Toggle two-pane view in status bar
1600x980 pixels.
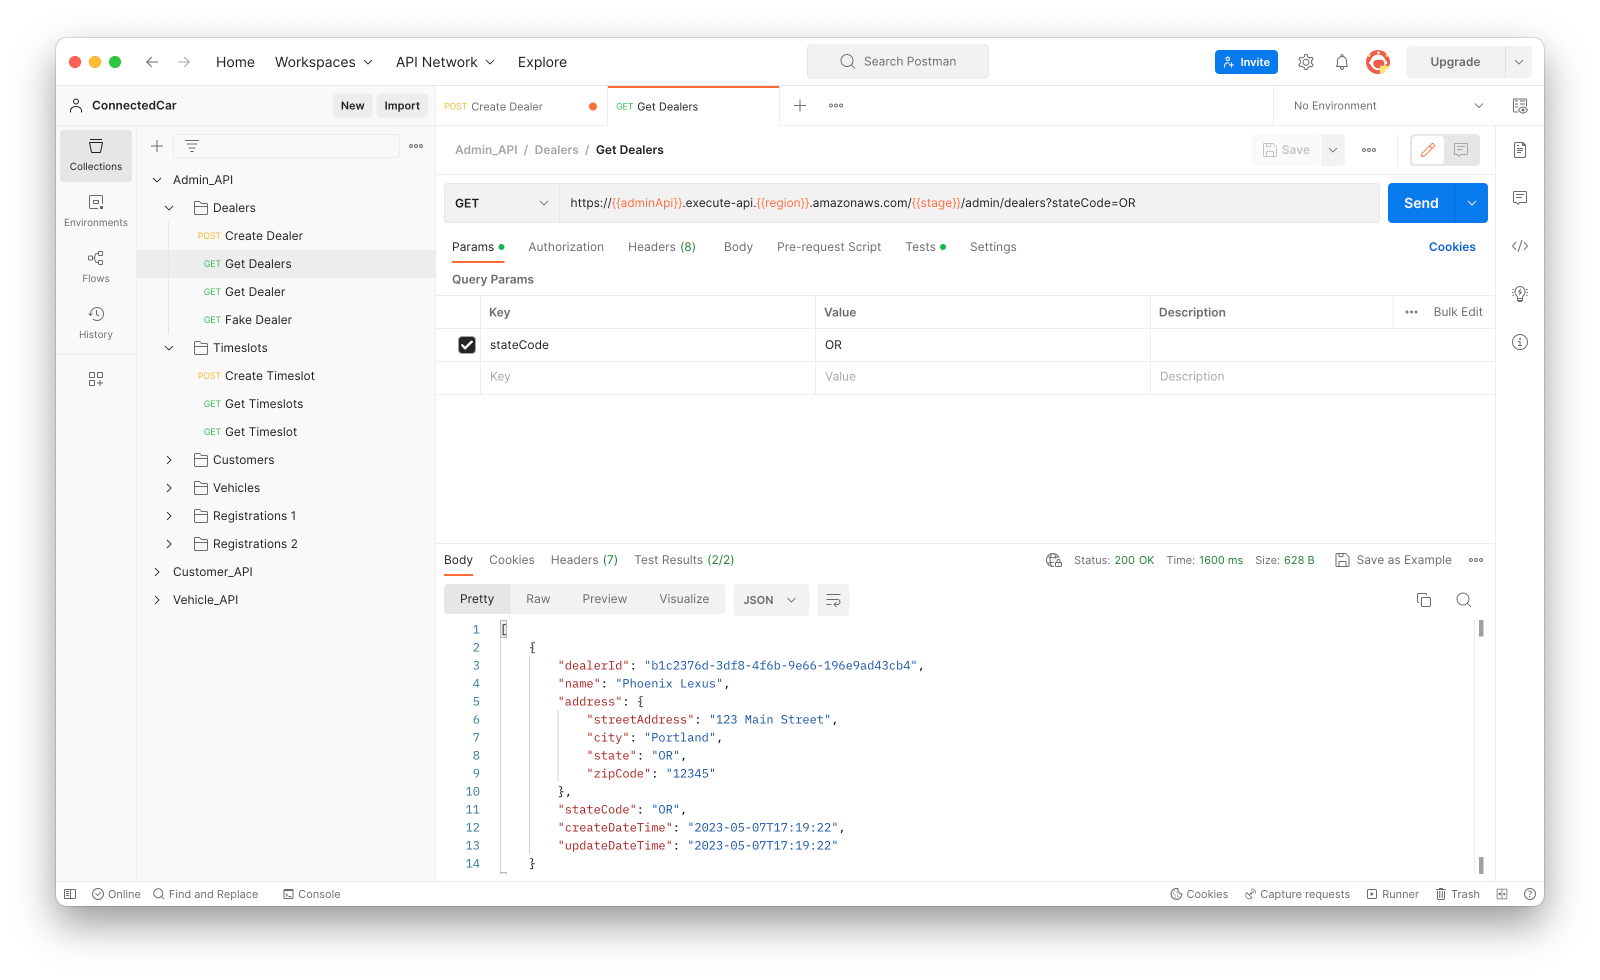coord(1502,894)
